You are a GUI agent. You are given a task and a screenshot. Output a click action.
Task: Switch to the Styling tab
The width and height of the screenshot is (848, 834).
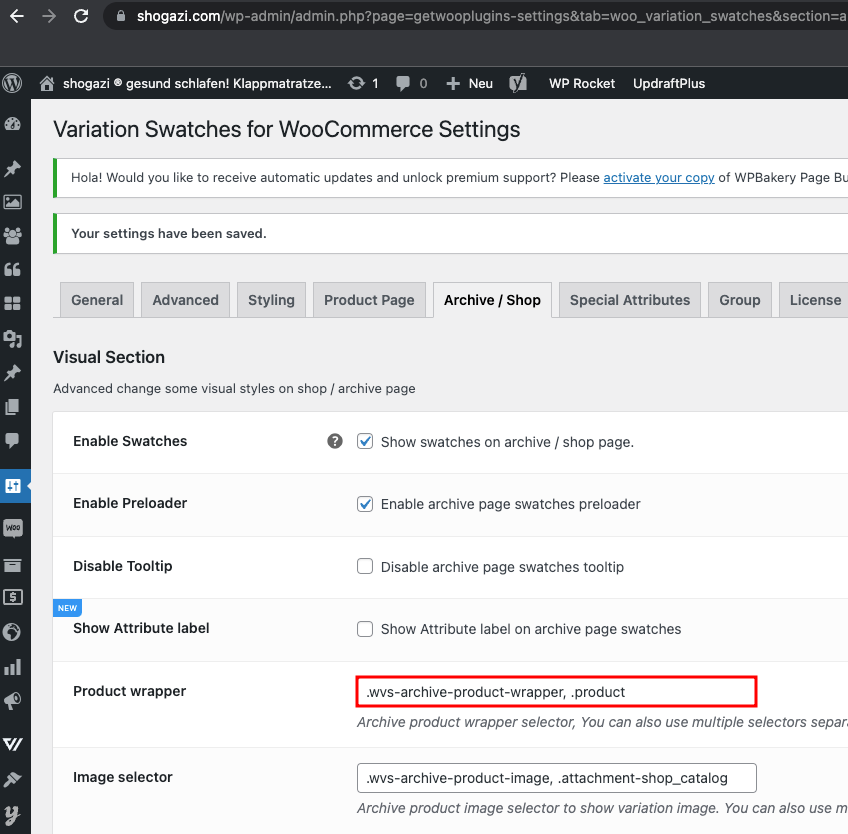271,300
